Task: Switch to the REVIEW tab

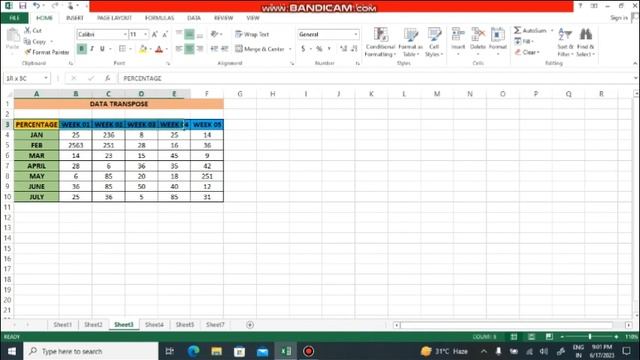Action: tap(223, 18)
